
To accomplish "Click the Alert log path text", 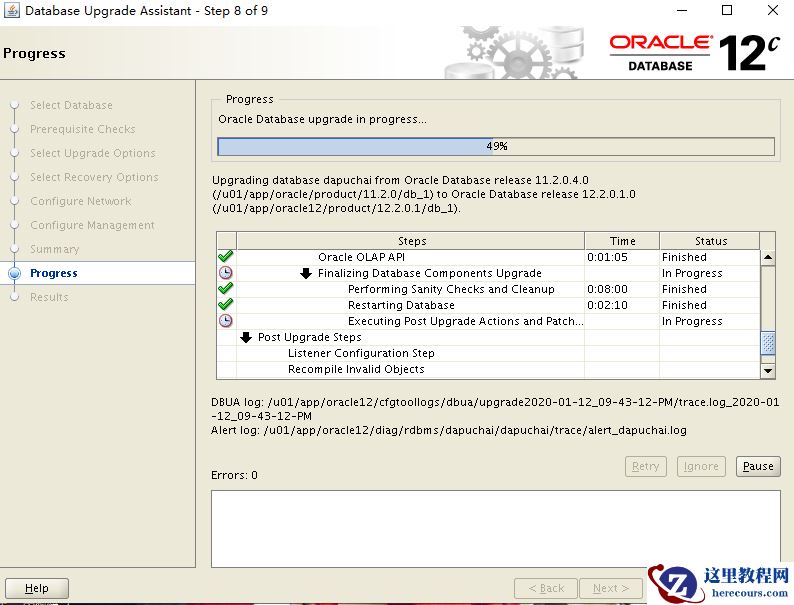I will click(449, 430).
